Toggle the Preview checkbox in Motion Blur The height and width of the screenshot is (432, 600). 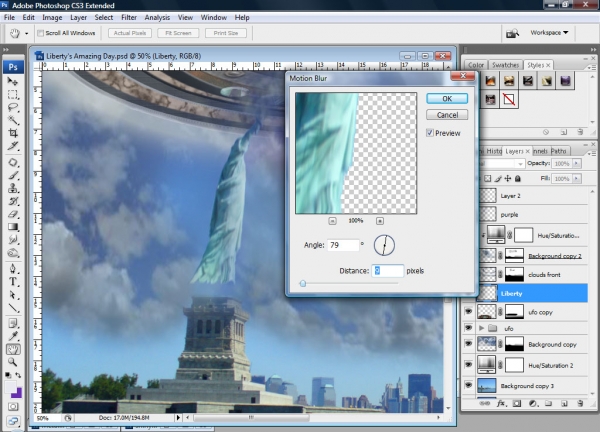pyautogui.click(x=430, y=133)
